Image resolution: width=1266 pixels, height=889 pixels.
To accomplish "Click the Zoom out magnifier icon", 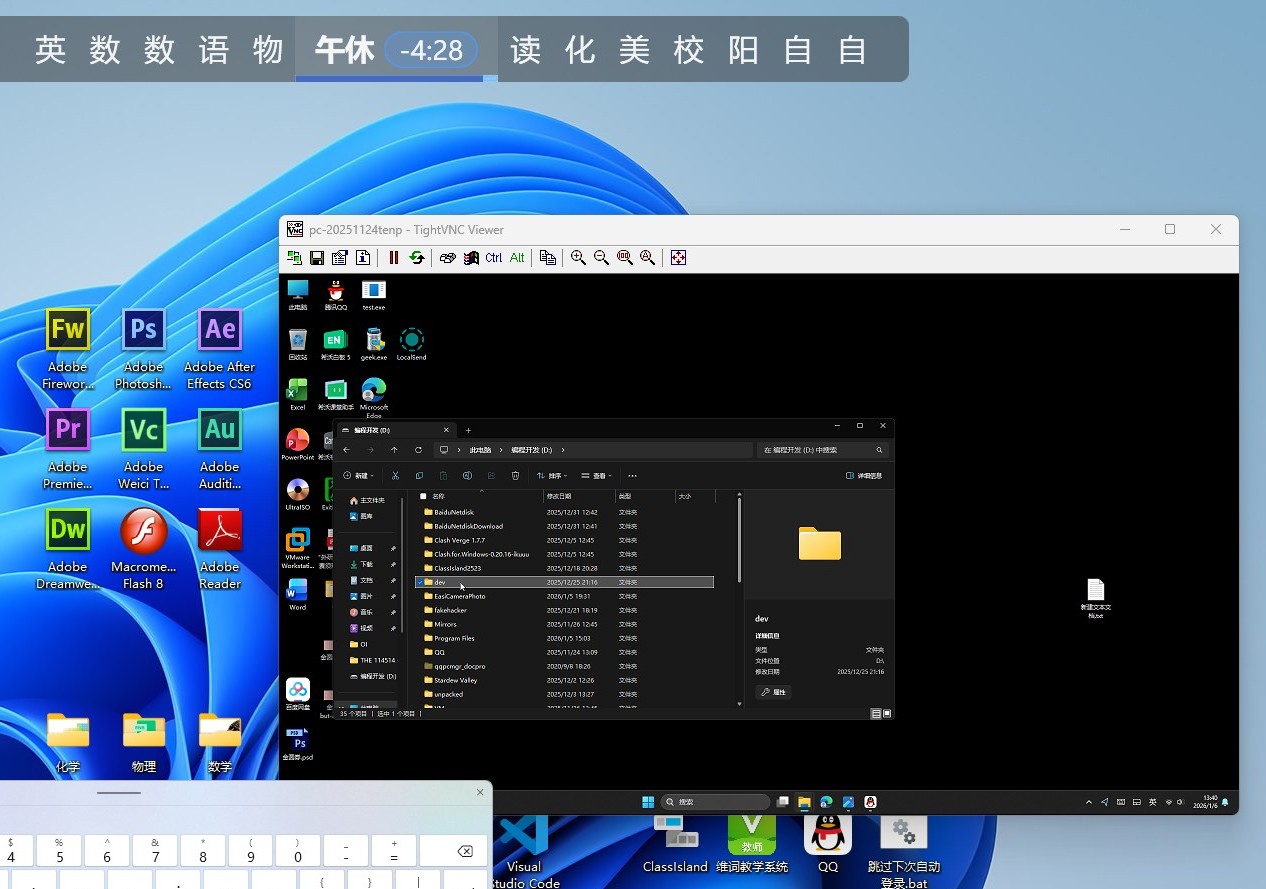I will [601, 258].
